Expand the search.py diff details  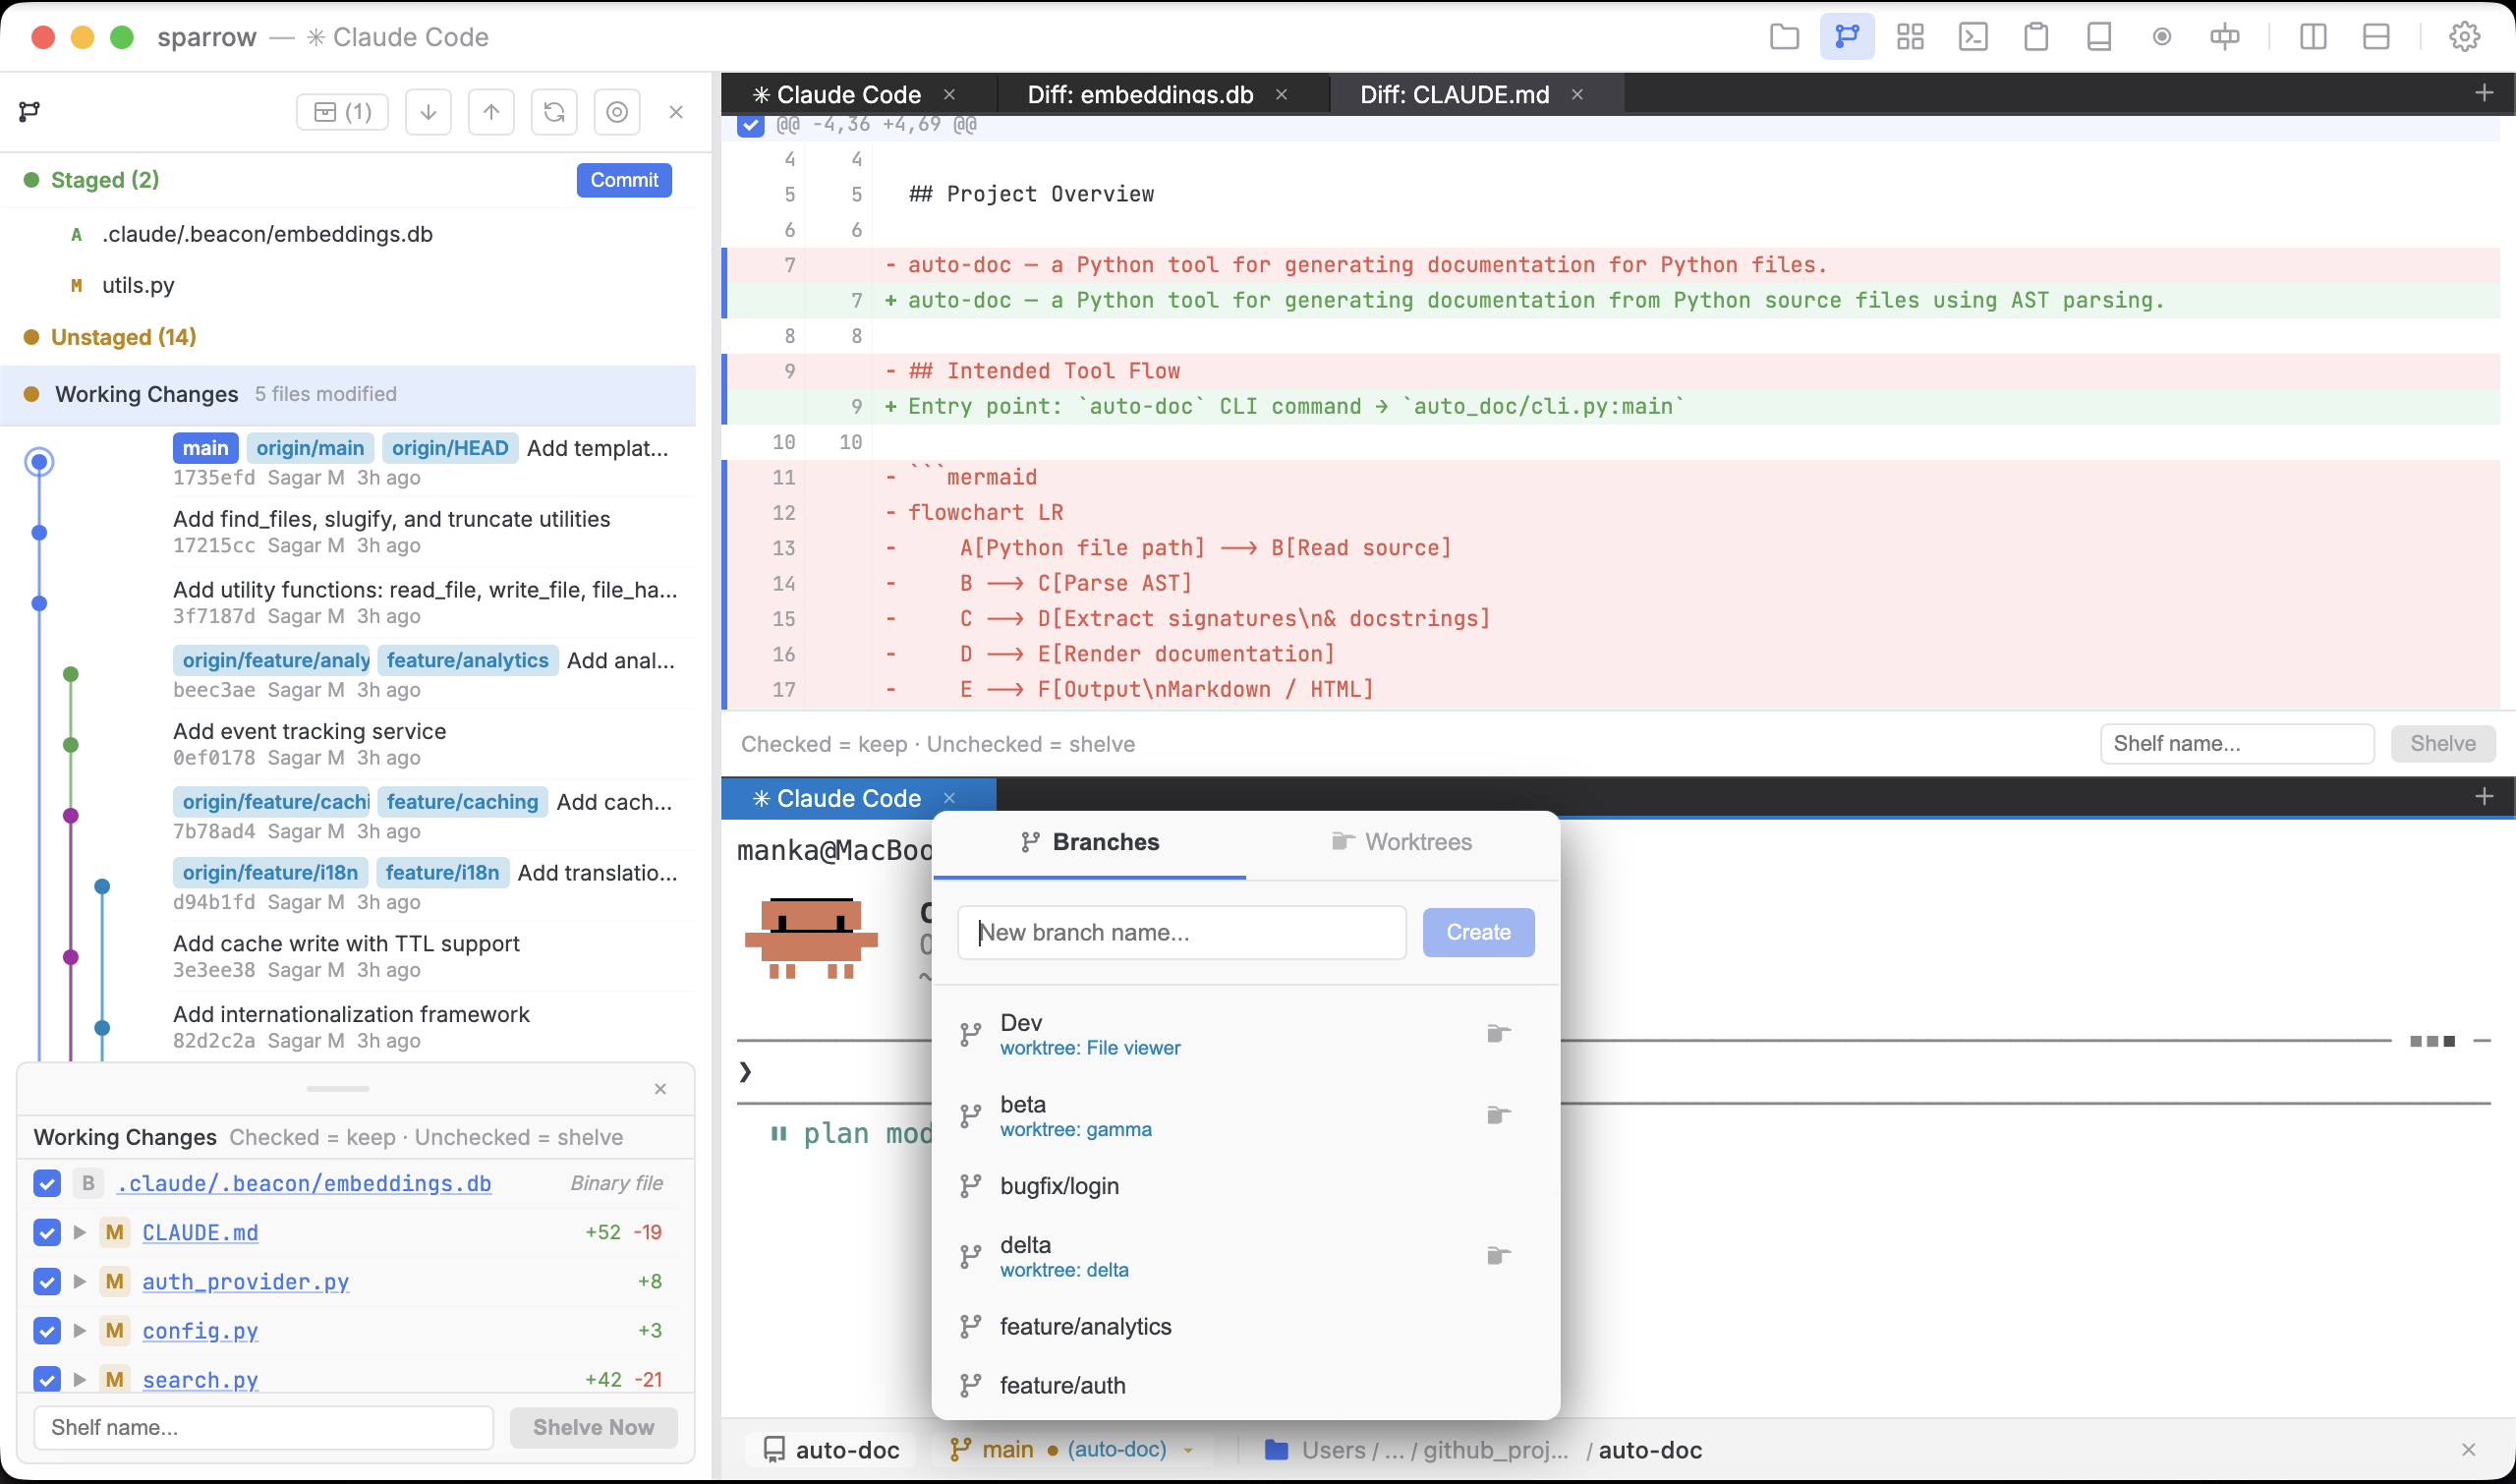click(80, 1379)
